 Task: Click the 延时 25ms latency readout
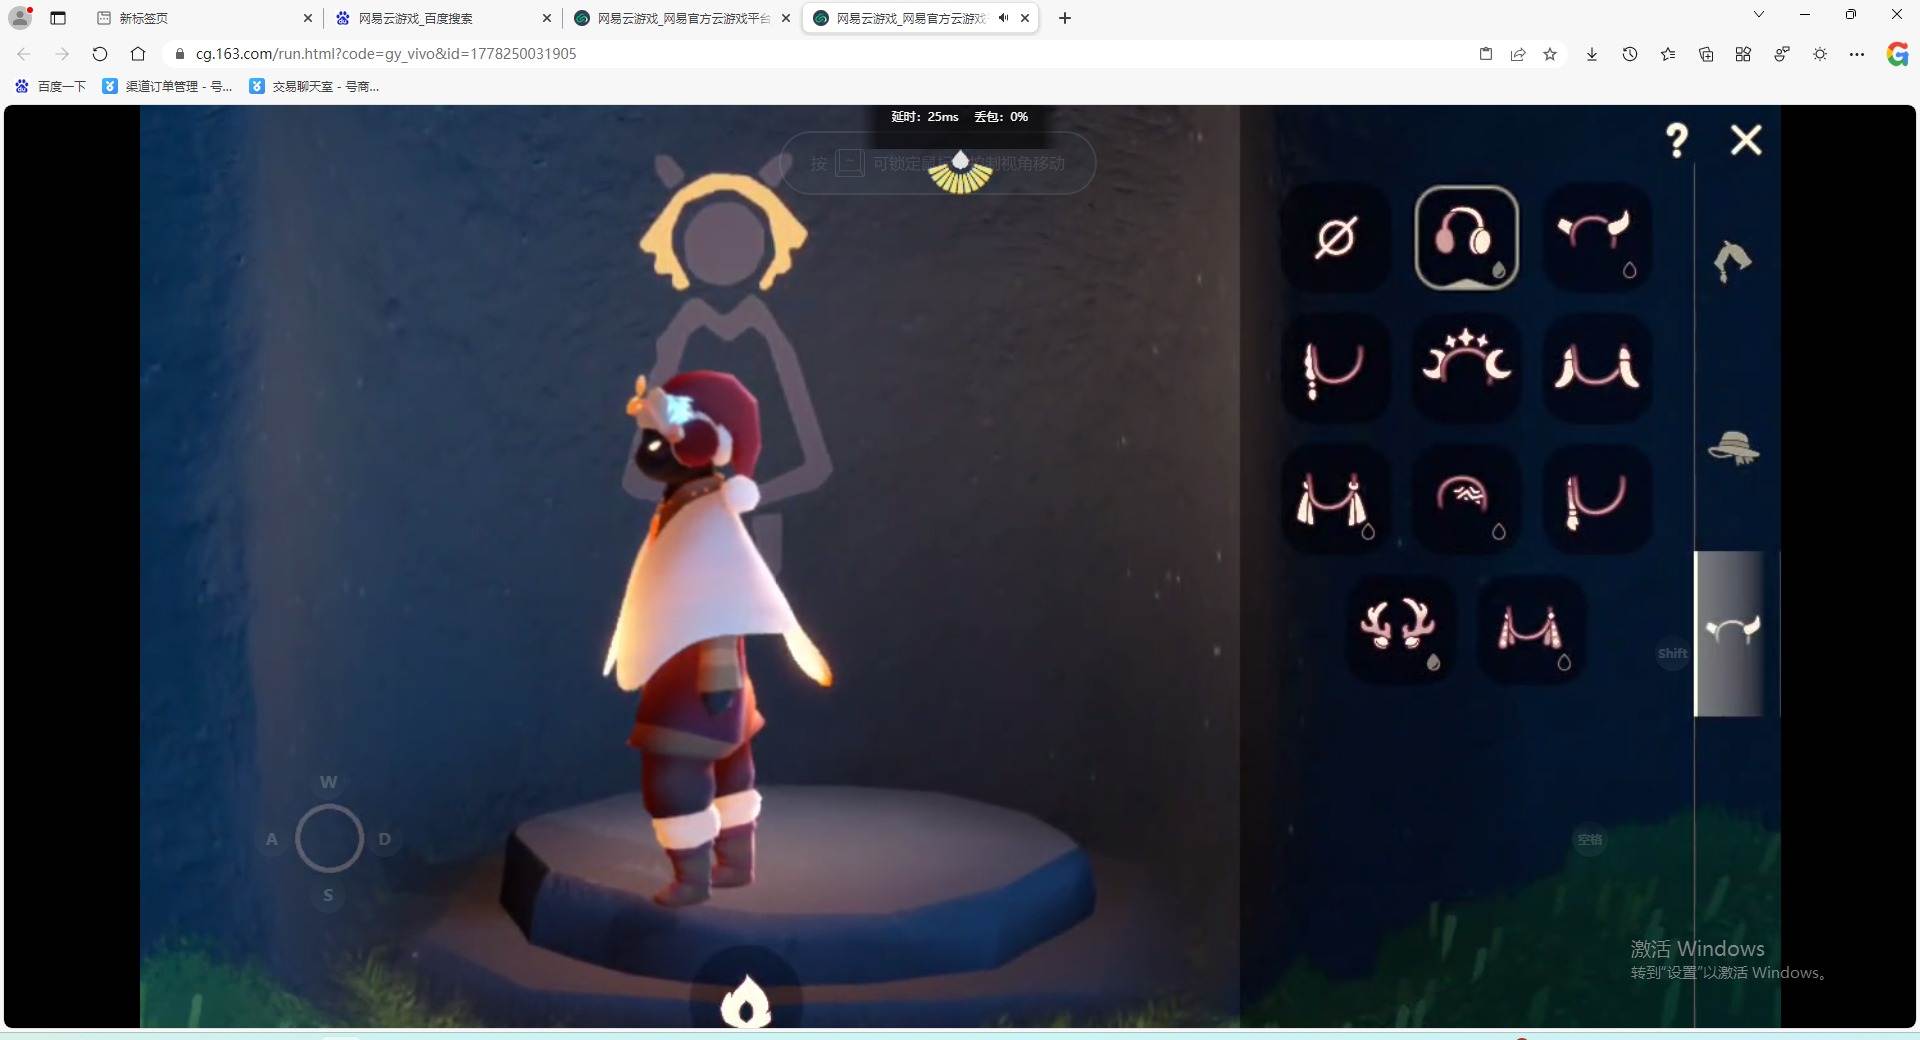click(925, 117)
